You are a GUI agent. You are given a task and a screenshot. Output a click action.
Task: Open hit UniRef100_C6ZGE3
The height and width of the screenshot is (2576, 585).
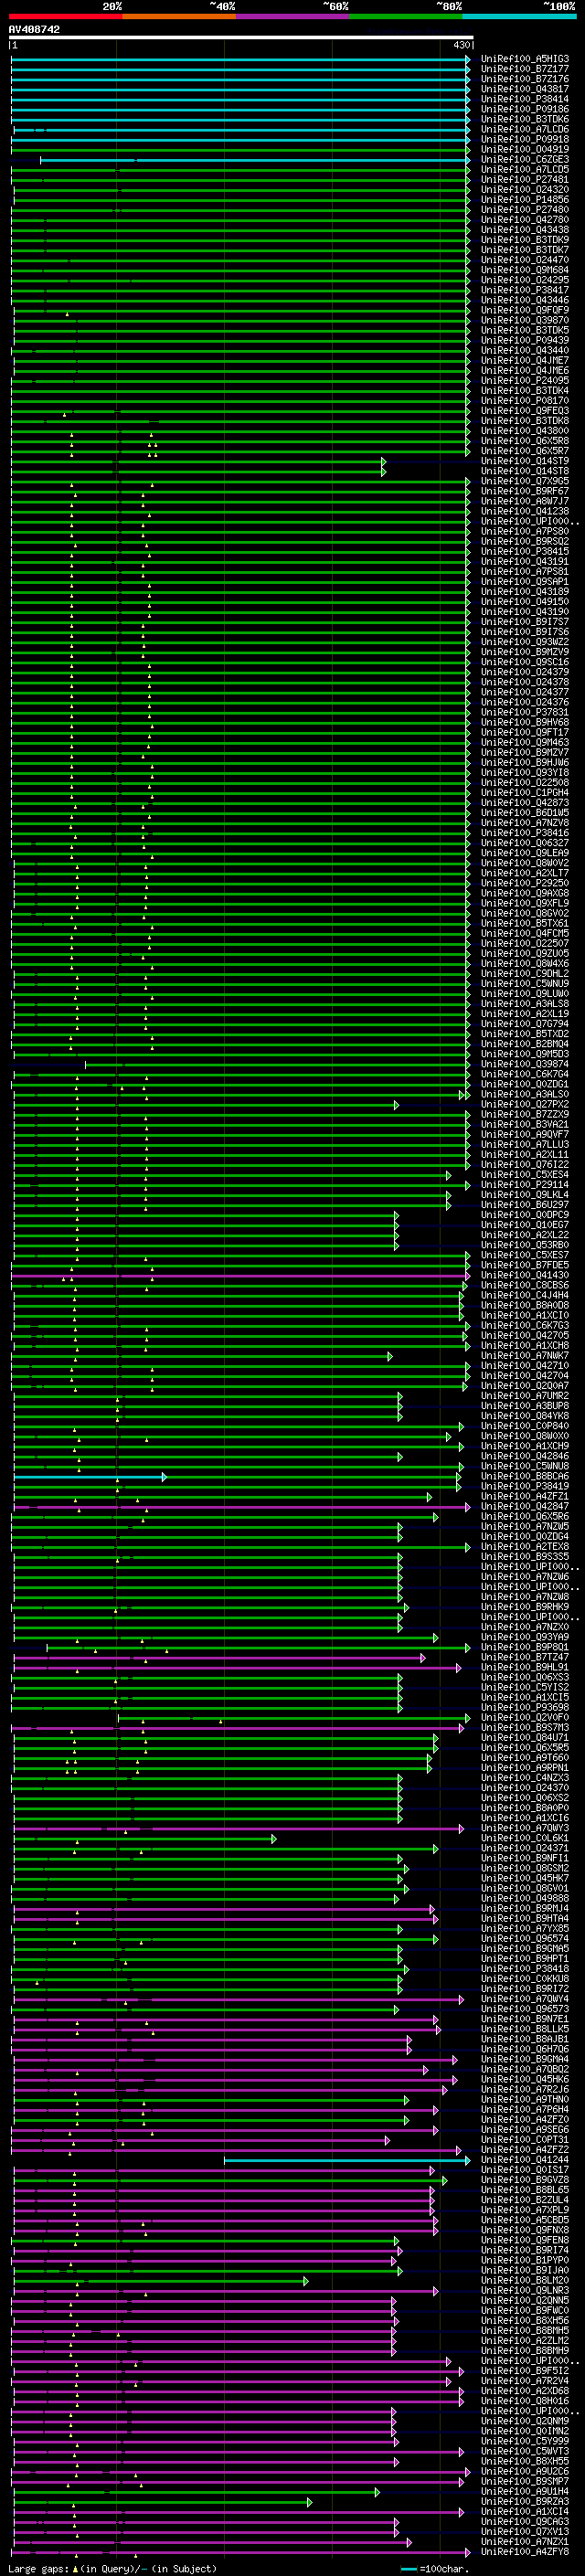coord(525,160)
